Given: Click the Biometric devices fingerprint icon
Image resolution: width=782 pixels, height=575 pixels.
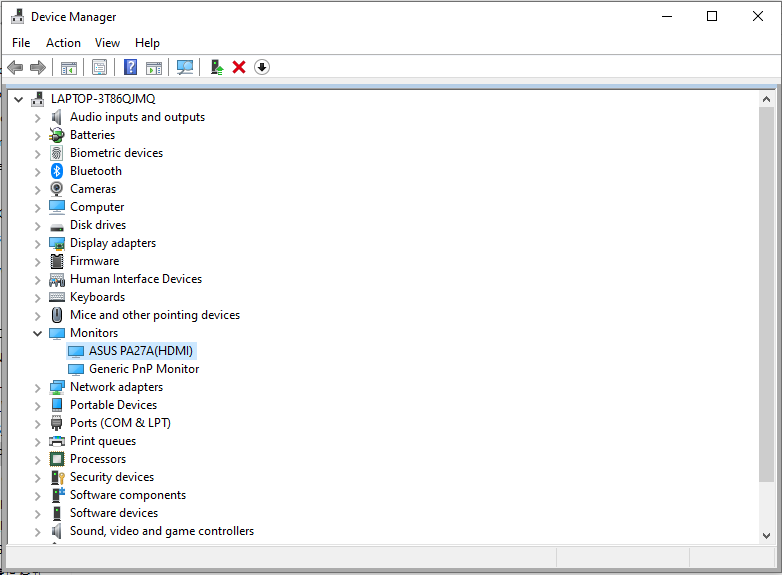Looking at the screenshot, I should click(x=57, y=153).
